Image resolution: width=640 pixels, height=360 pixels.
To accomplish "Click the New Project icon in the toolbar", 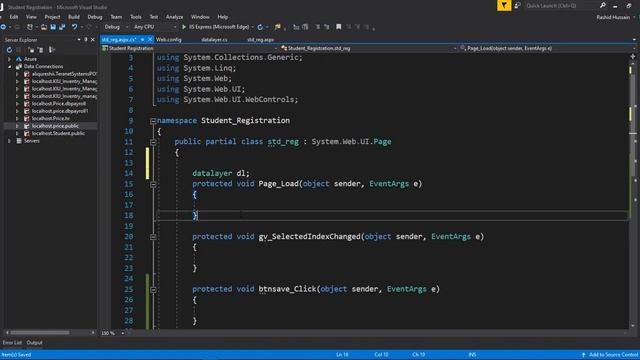I will [30, 27].
